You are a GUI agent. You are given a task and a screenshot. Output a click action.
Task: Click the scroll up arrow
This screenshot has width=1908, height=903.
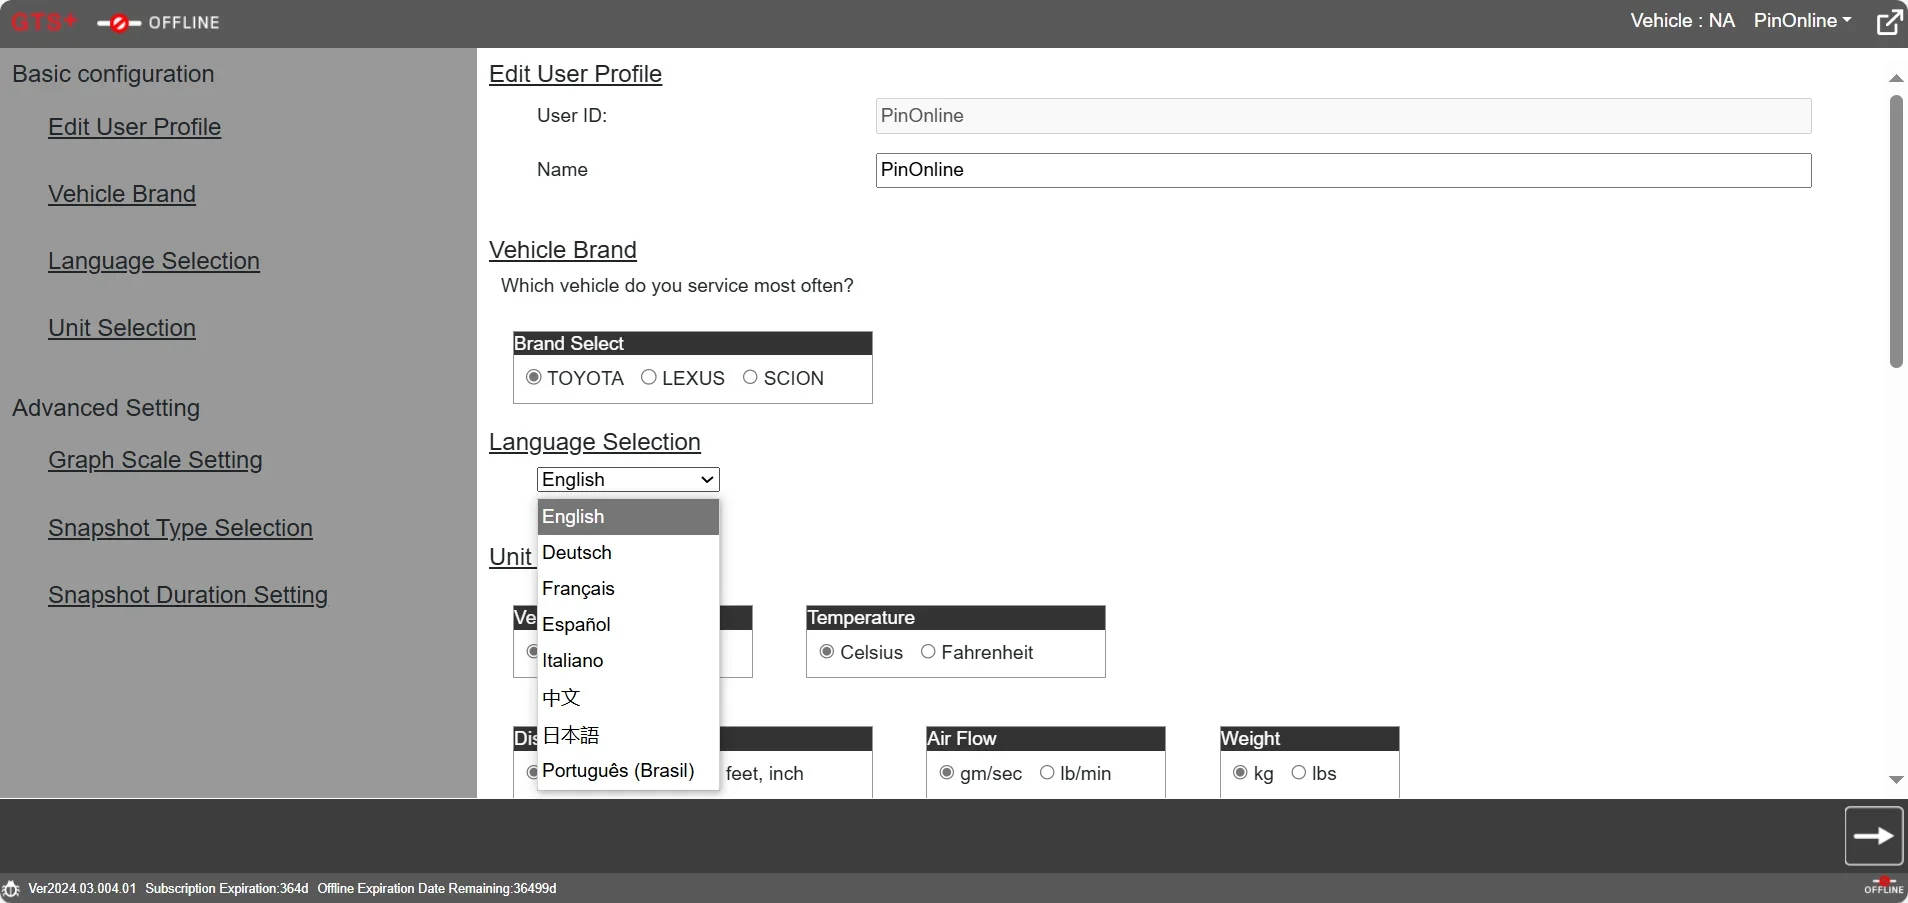click(x=1895, y=78)
